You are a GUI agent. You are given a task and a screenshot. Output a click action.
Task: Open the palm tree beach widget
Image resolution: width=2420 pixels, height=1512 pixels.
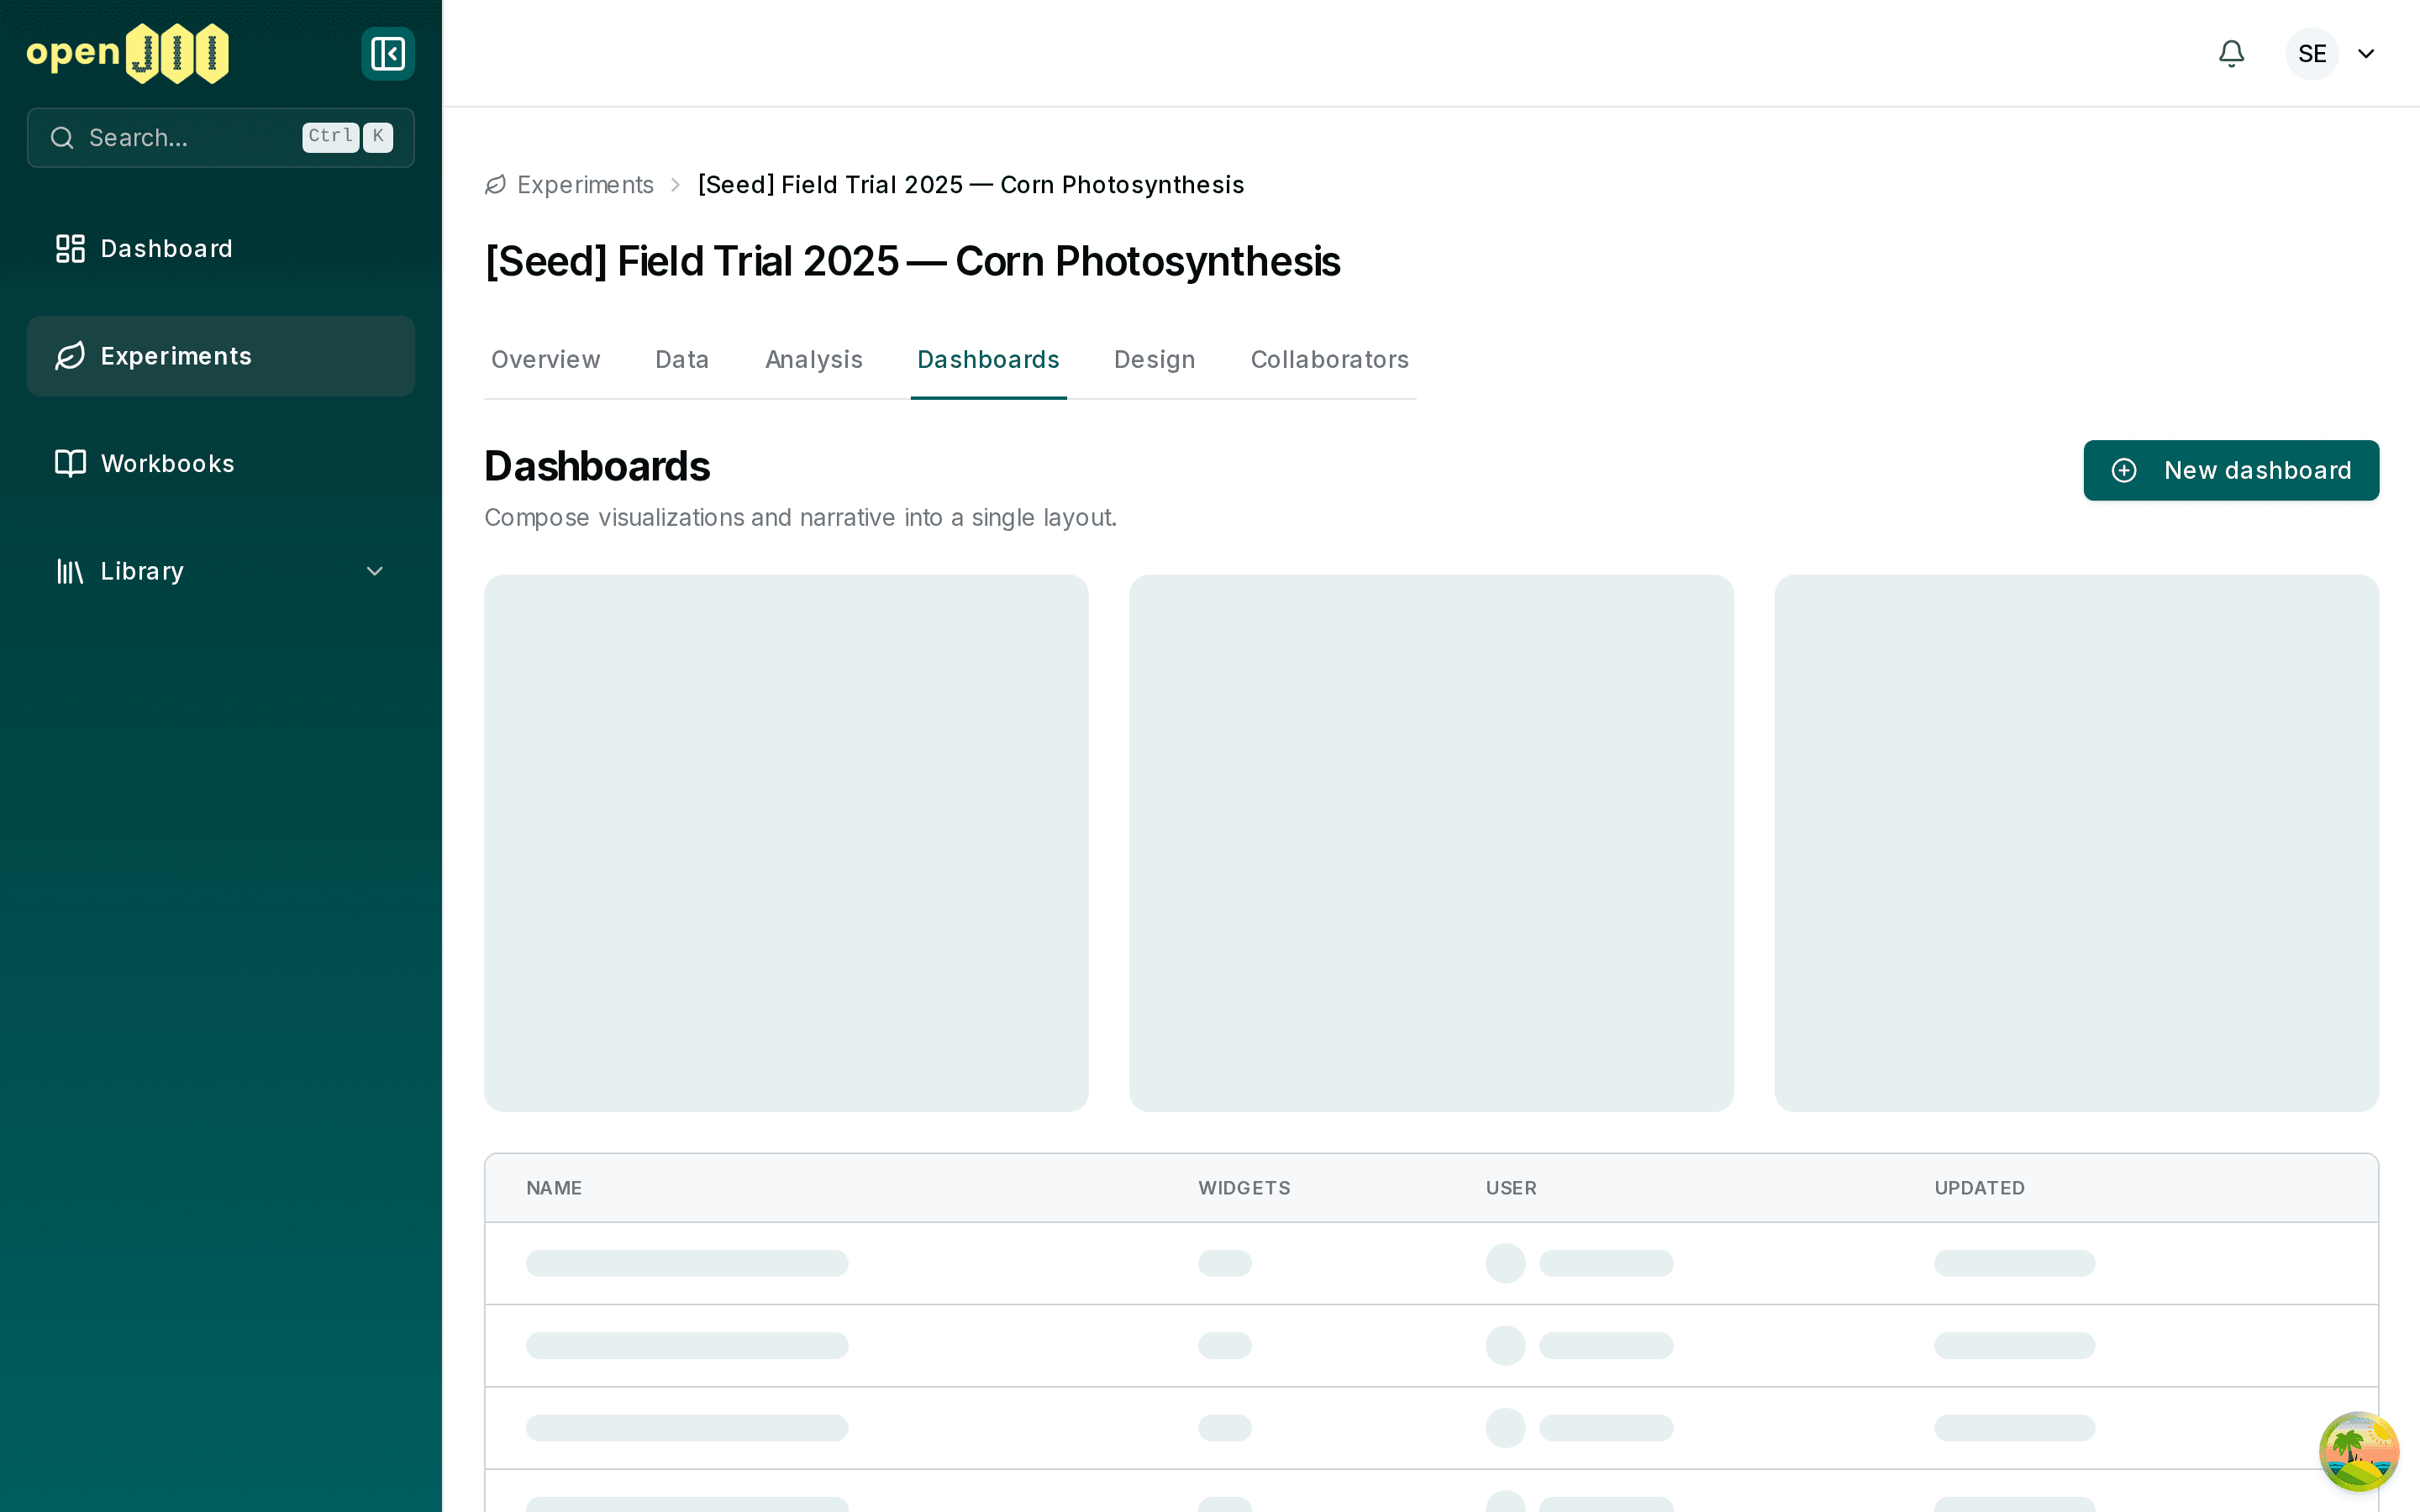(2359, 1451)
